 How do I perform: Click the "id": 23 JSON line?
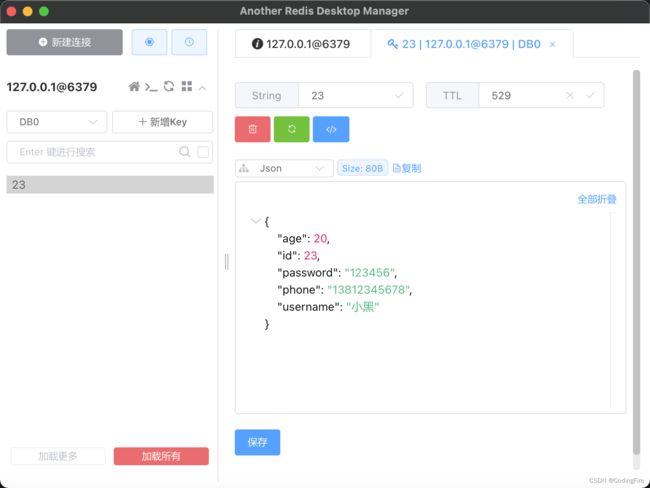298,255
